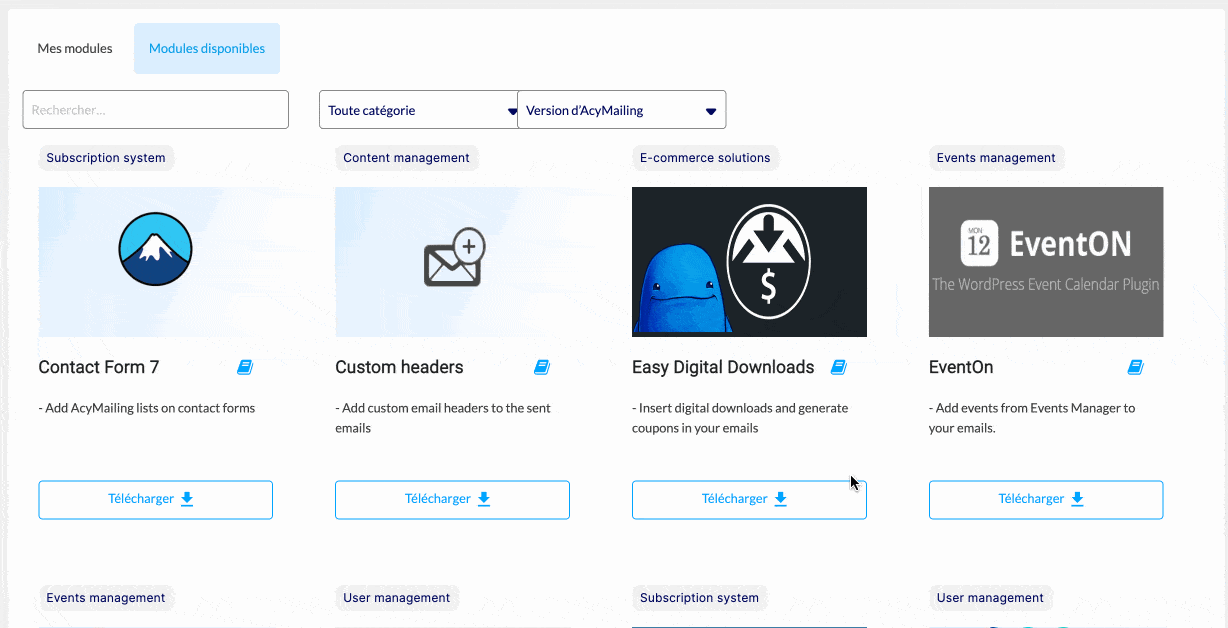This screenshot has width=1228, height=628.
Task: Click download arrow icon under Contact Form 7
Action: 187,499
